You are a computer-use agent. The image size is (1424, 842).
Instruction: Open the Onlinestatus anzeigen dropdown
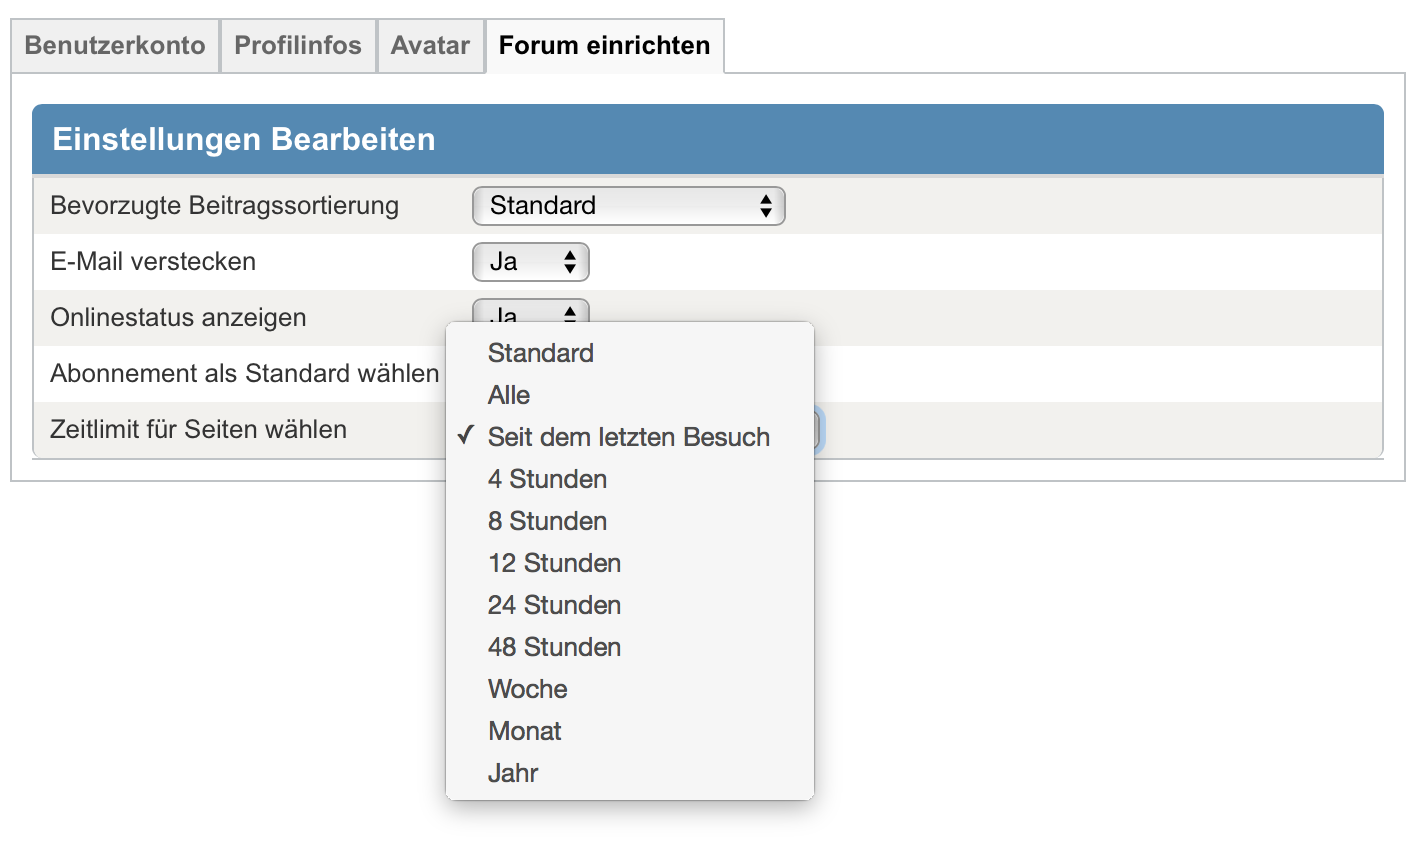pos(530,311)
